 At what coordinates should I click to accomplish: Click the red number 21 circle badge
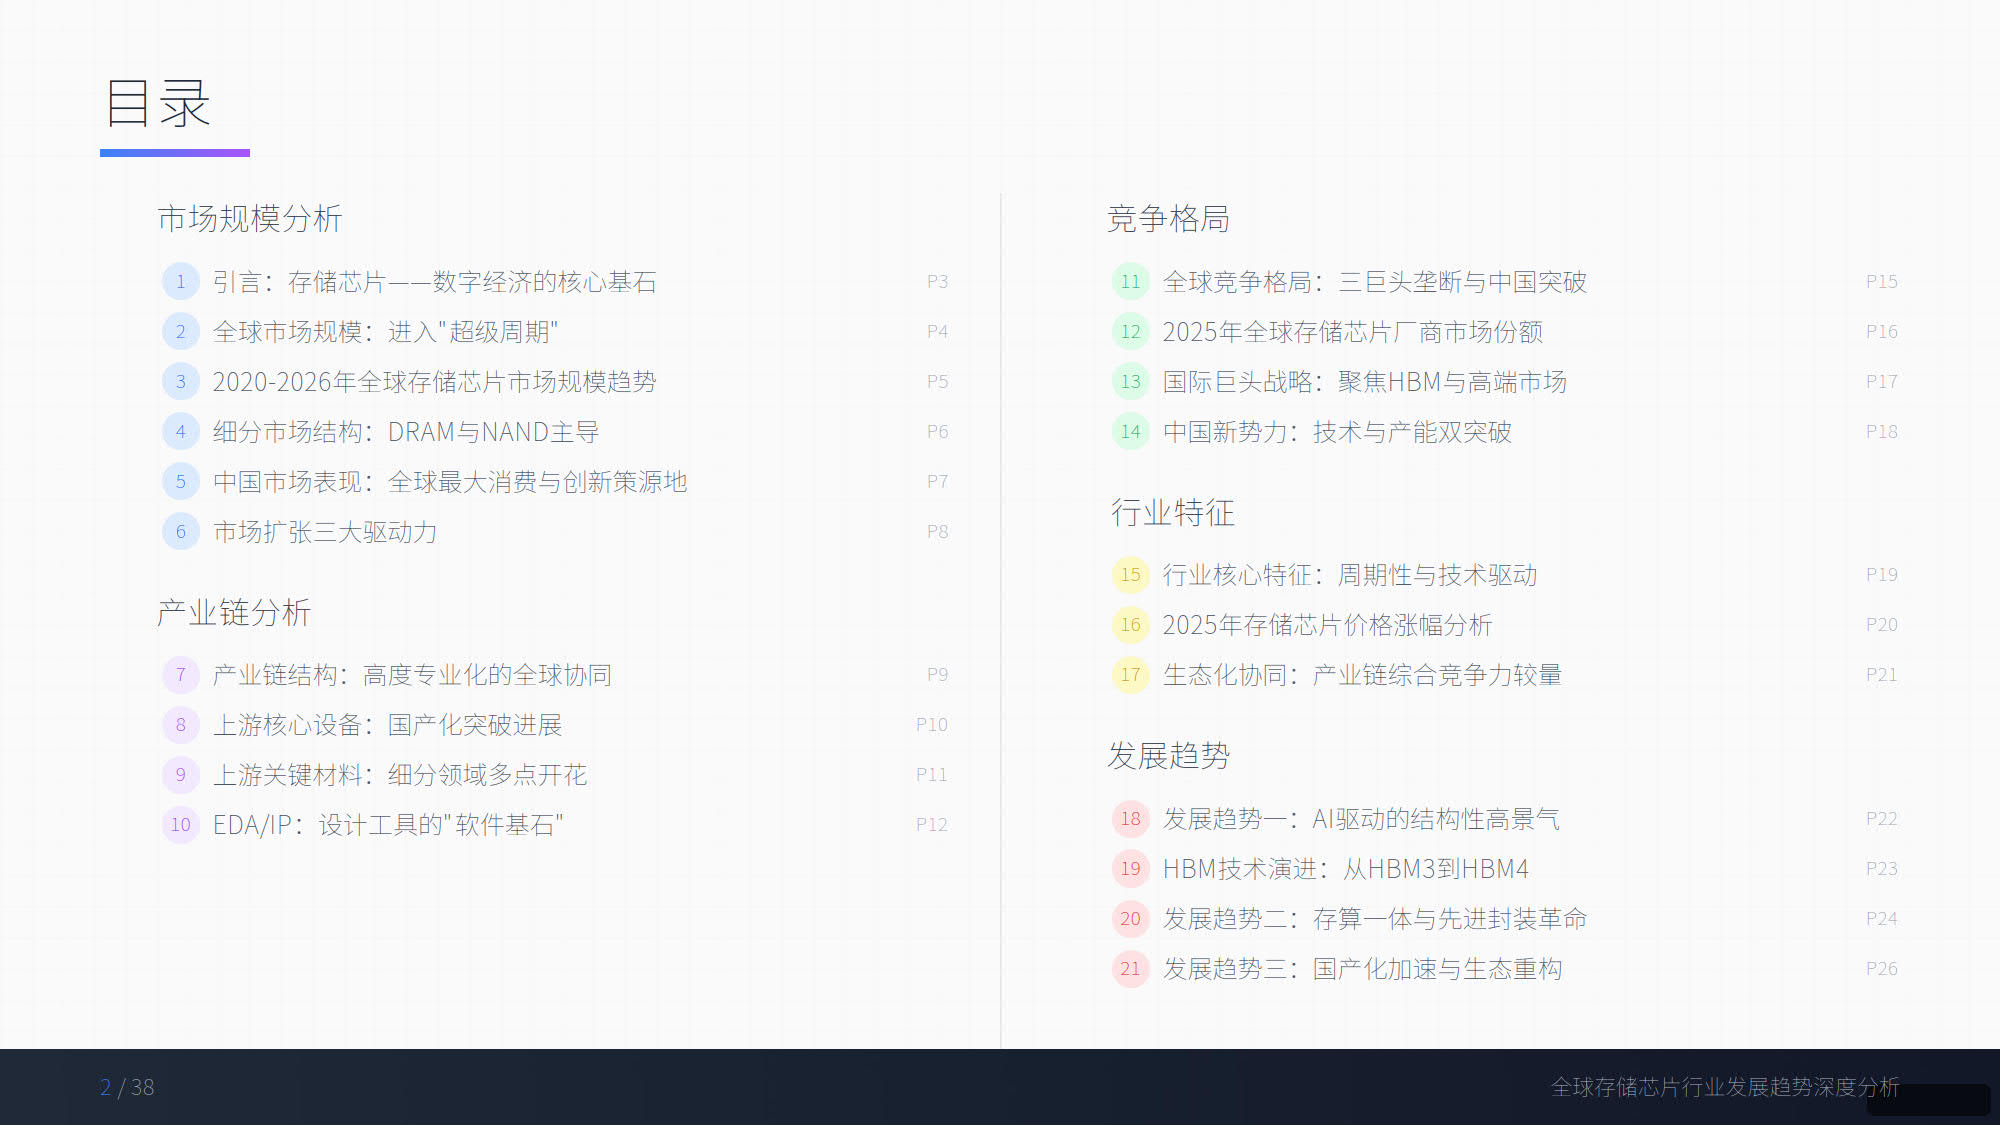point(1130,969)
